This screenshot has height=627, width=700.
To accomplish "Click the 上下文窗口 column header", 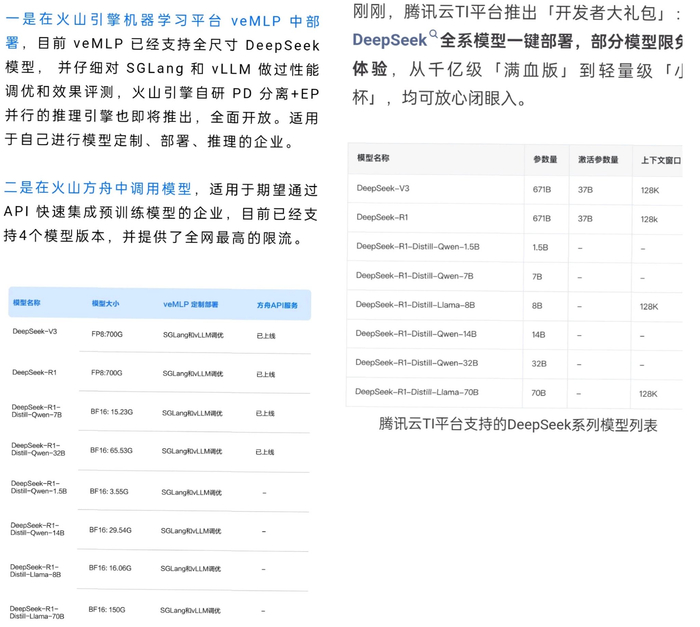I will (661, 160).
